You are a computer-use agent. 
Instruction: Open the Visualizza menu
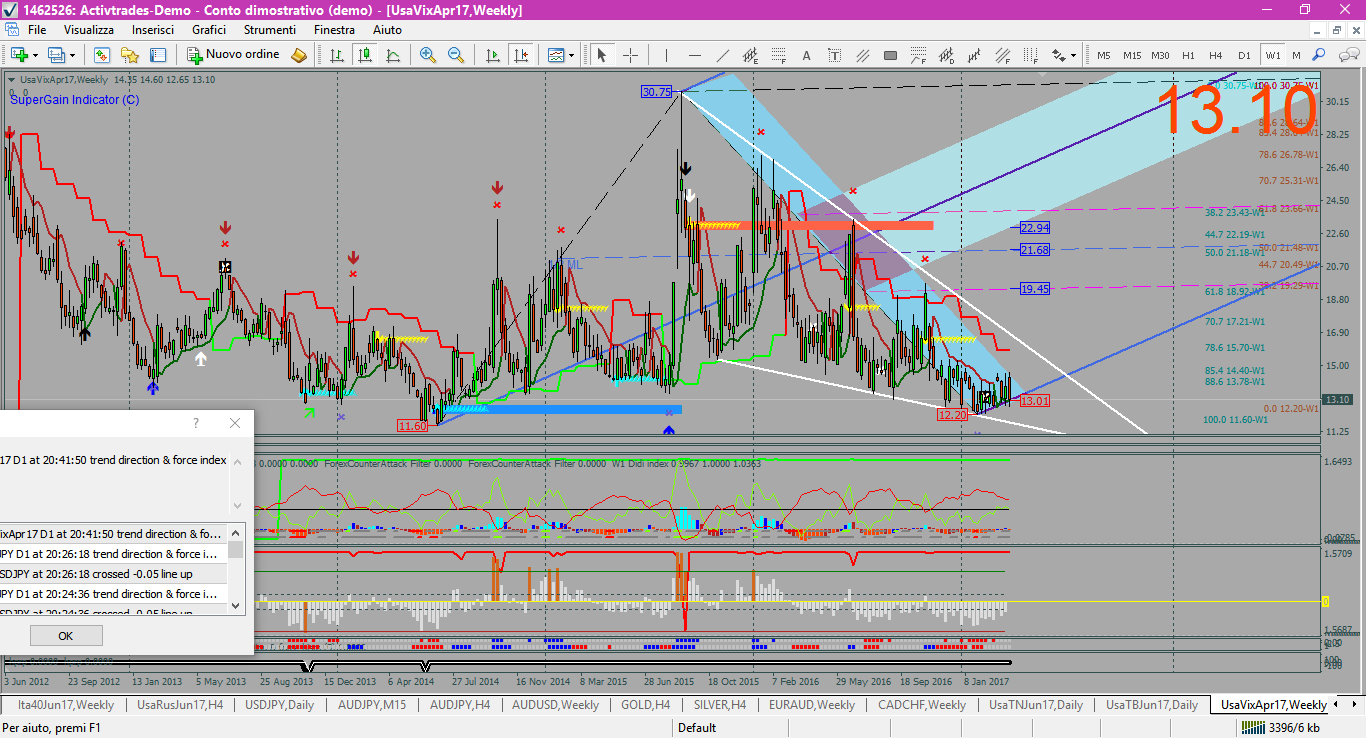coord(89,30)
